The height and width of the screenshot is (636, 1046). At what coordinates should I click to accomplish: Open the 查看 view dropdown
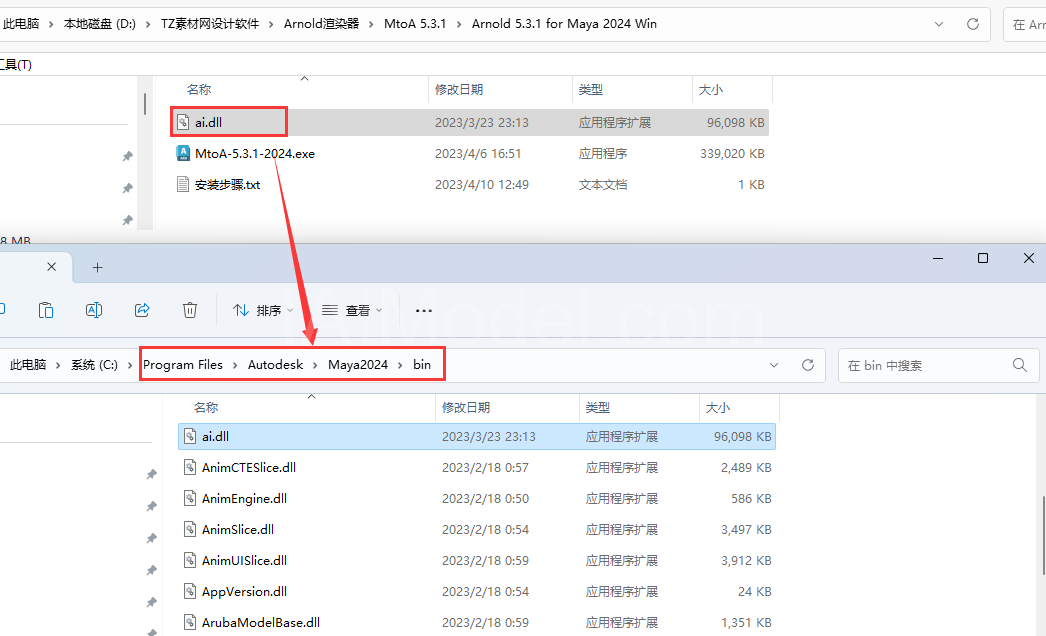point(352,310)
